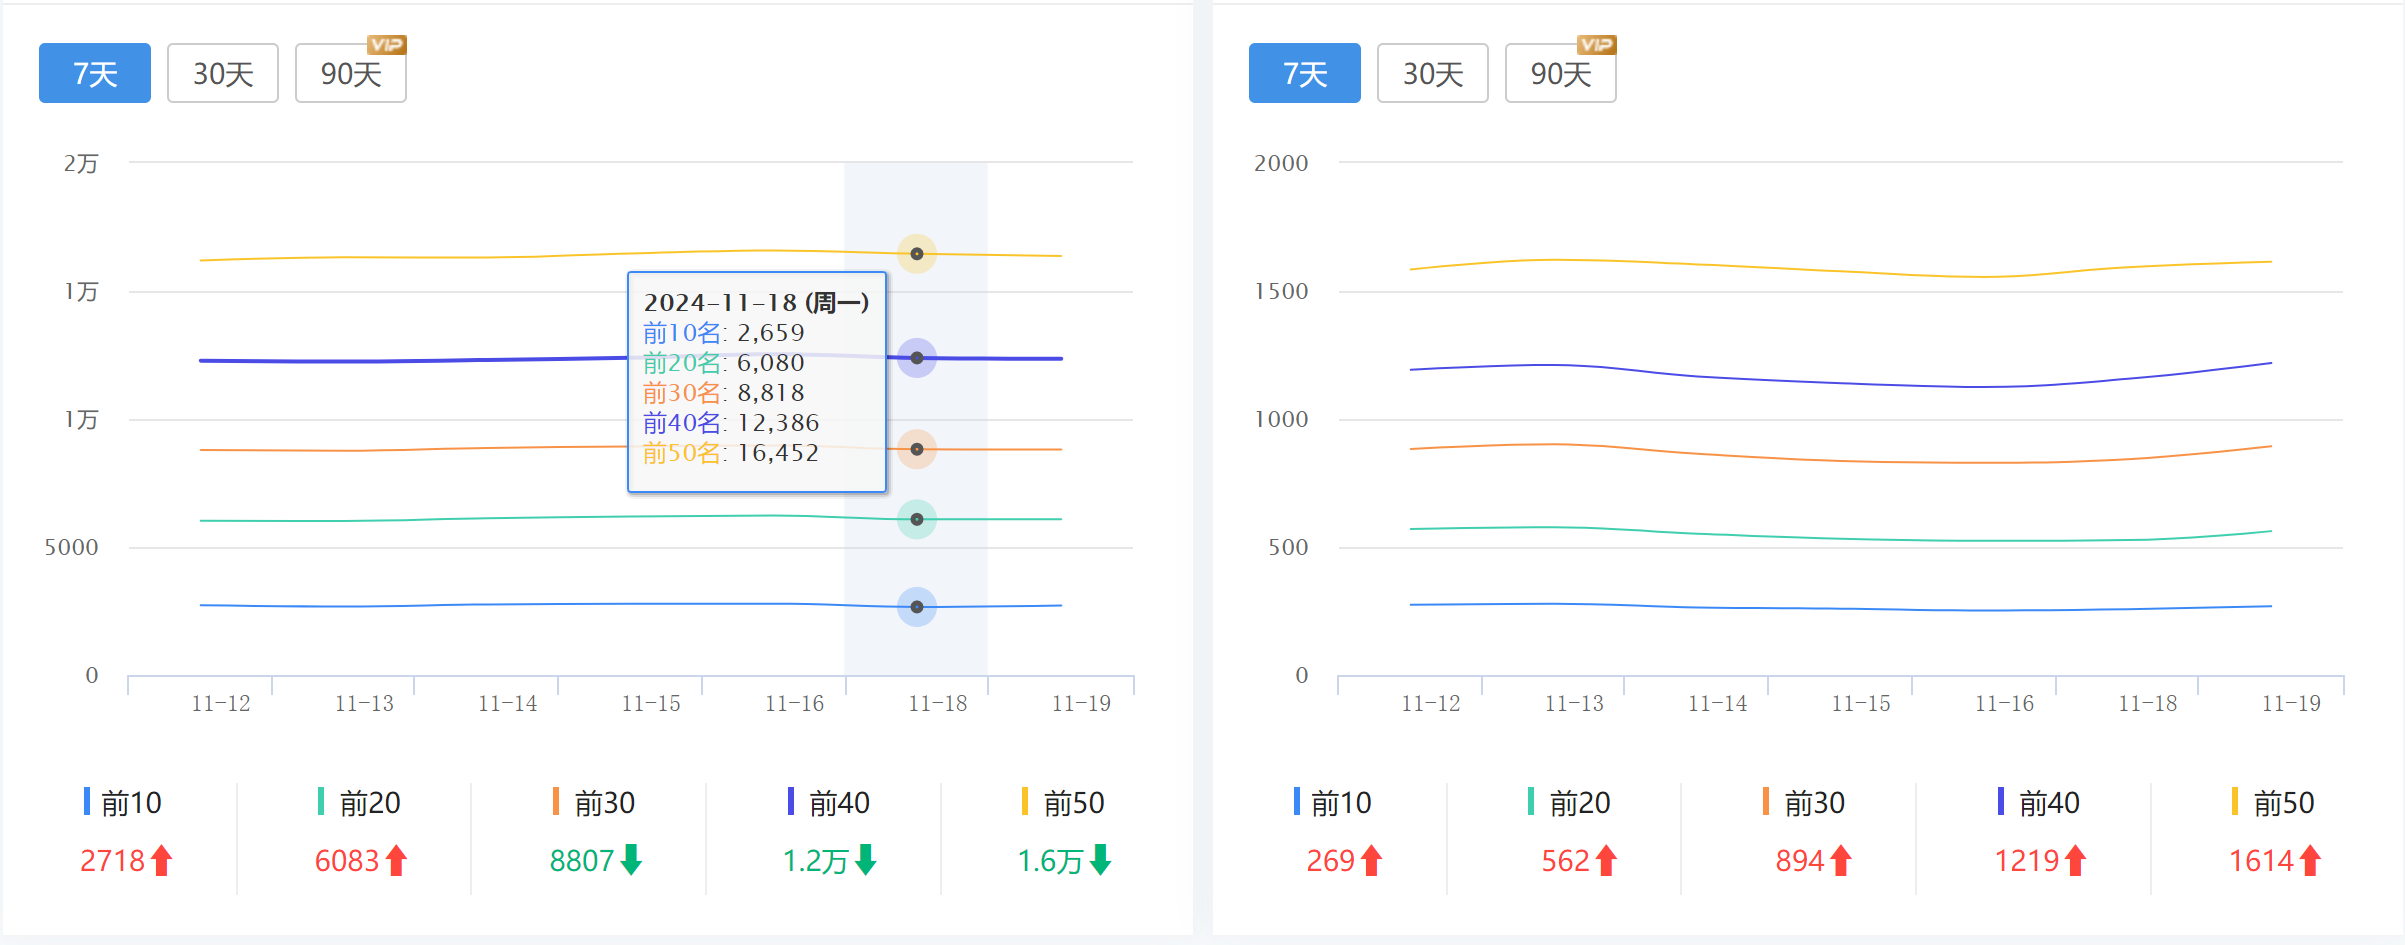Click value 1219 in right chart
The height and width of the screenshot is (945, 2405).
pos(2027,861)
